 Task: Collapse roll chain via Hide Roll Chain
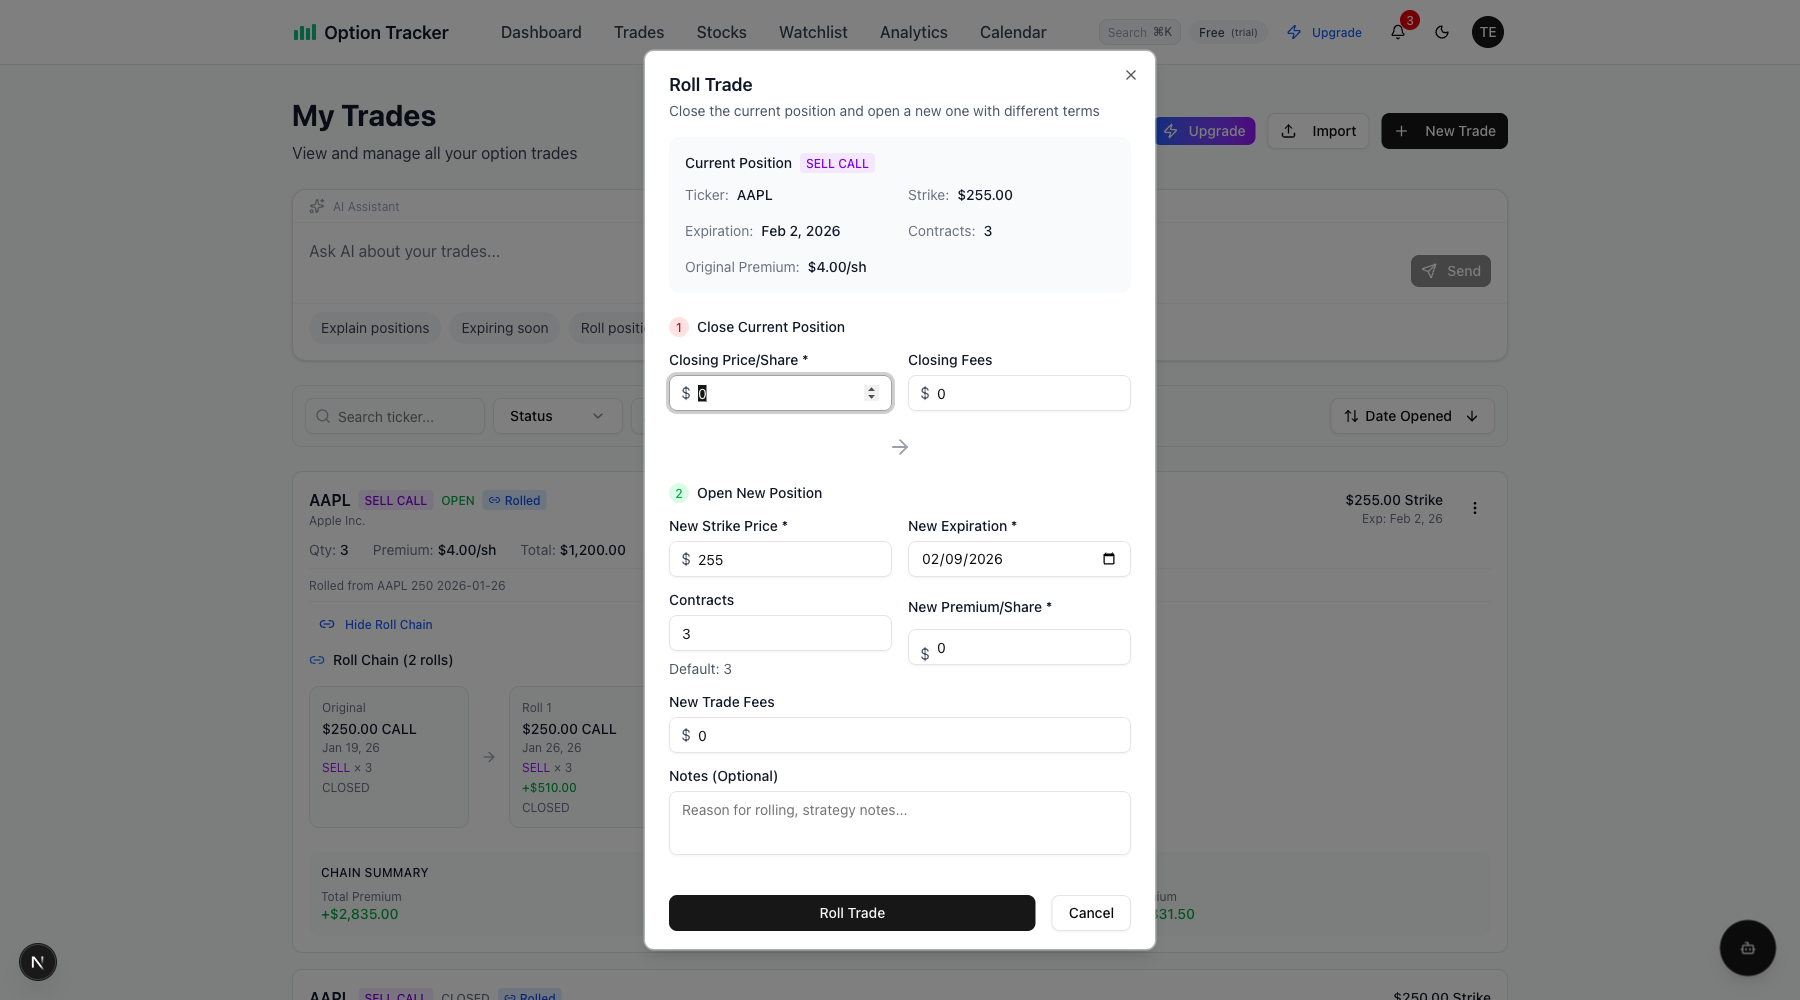(x=388, y=625)
